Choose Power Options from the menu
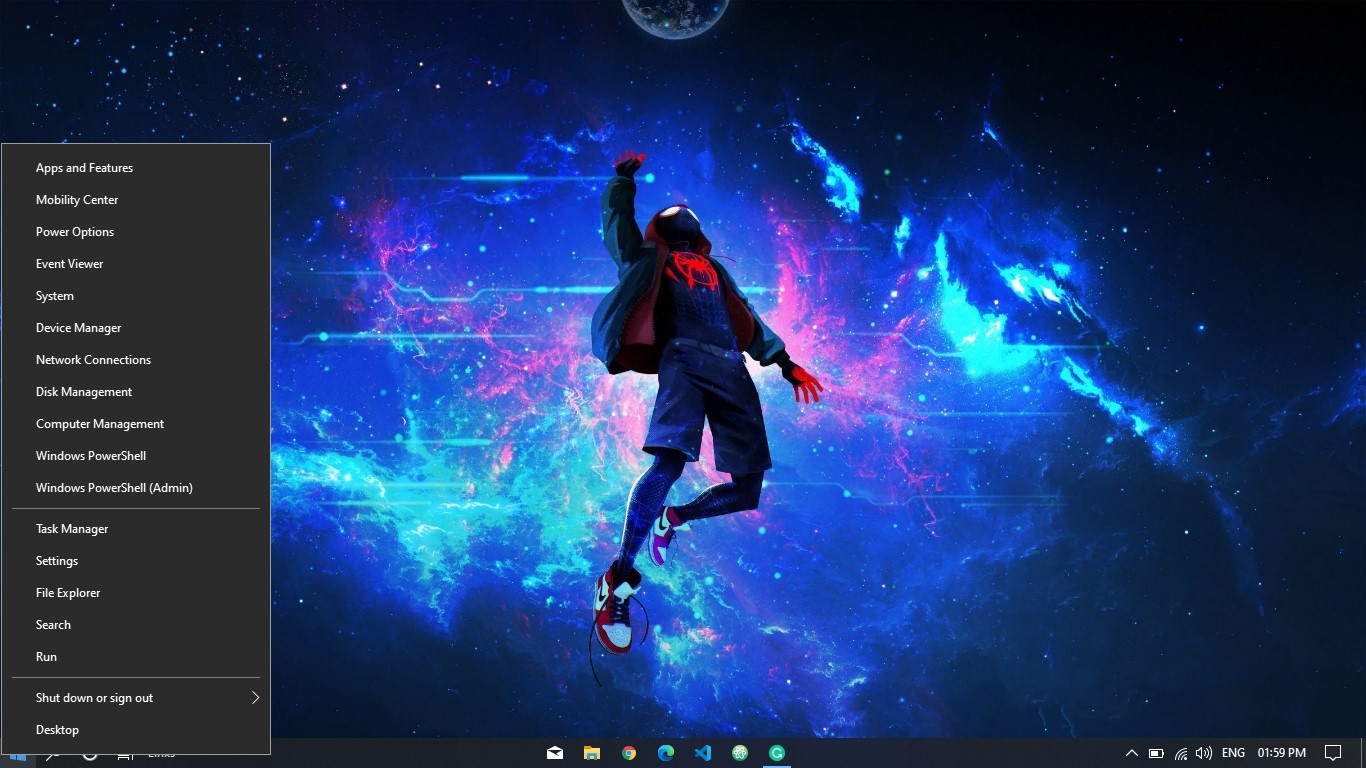The width and height of the screenshot is (1366, 768). [x=136, y=232]
